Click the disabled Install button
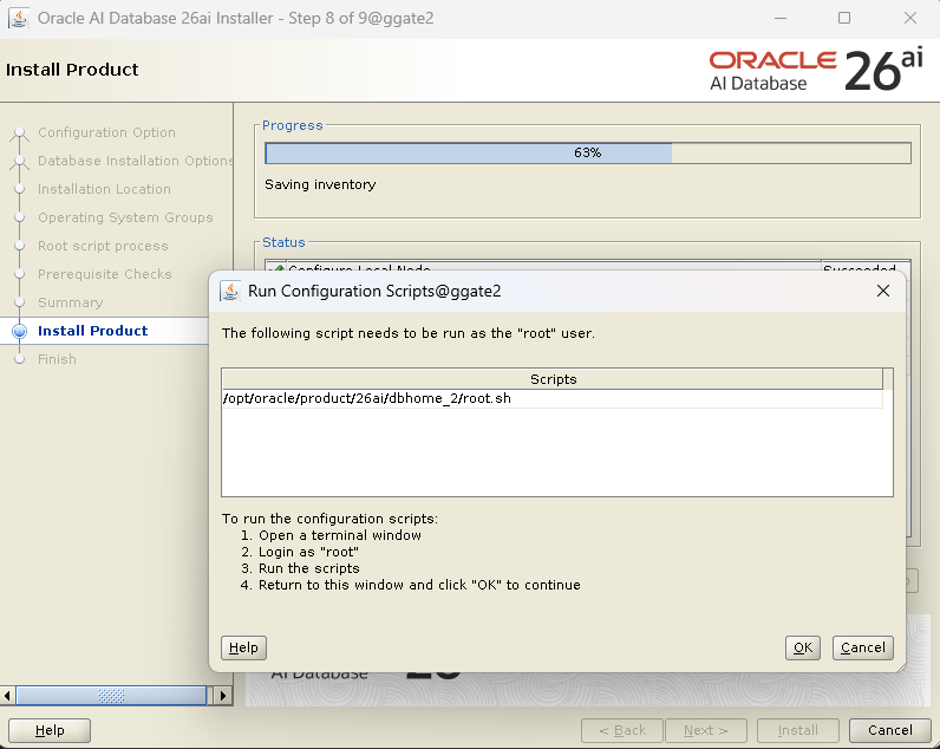The height and width of the screenshot is (749, 940). coord(798,730)
